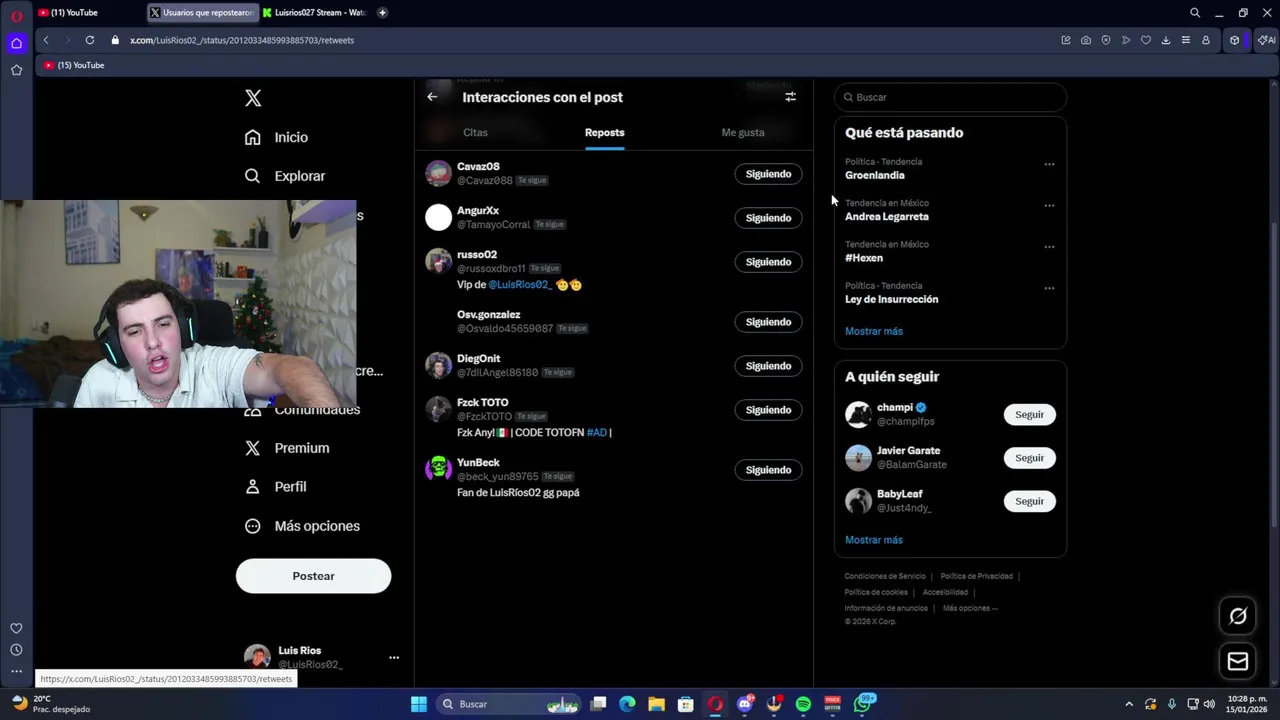The height and width of the screenshot is (720, 1280).
Task: Open more options for Ley de Insurrección trend
Action: tap(1049, 288)
